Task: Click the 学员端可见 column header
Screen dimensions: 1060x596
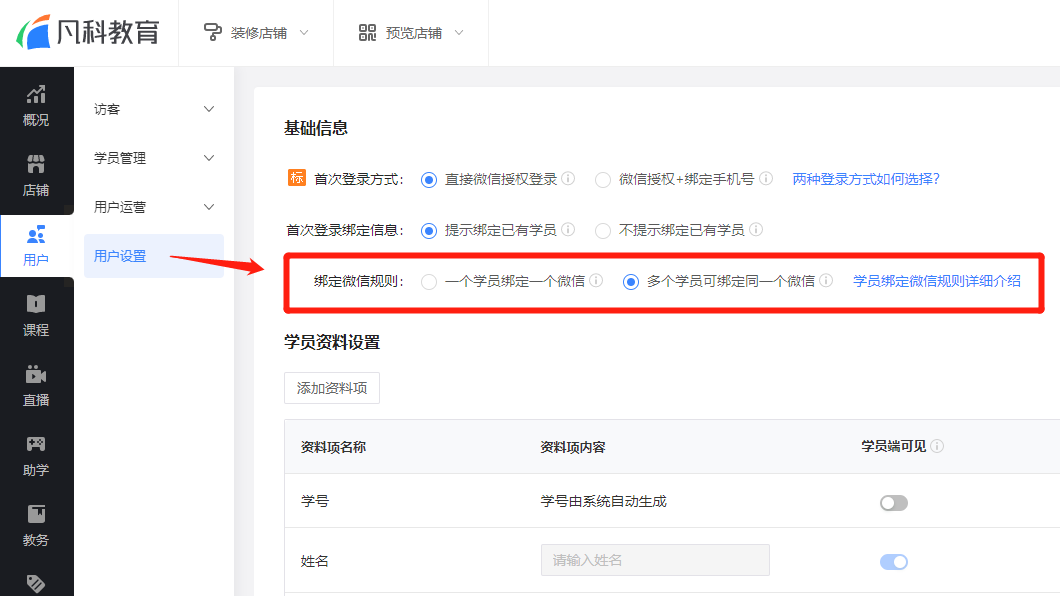Action: click(x=894, y=446)
